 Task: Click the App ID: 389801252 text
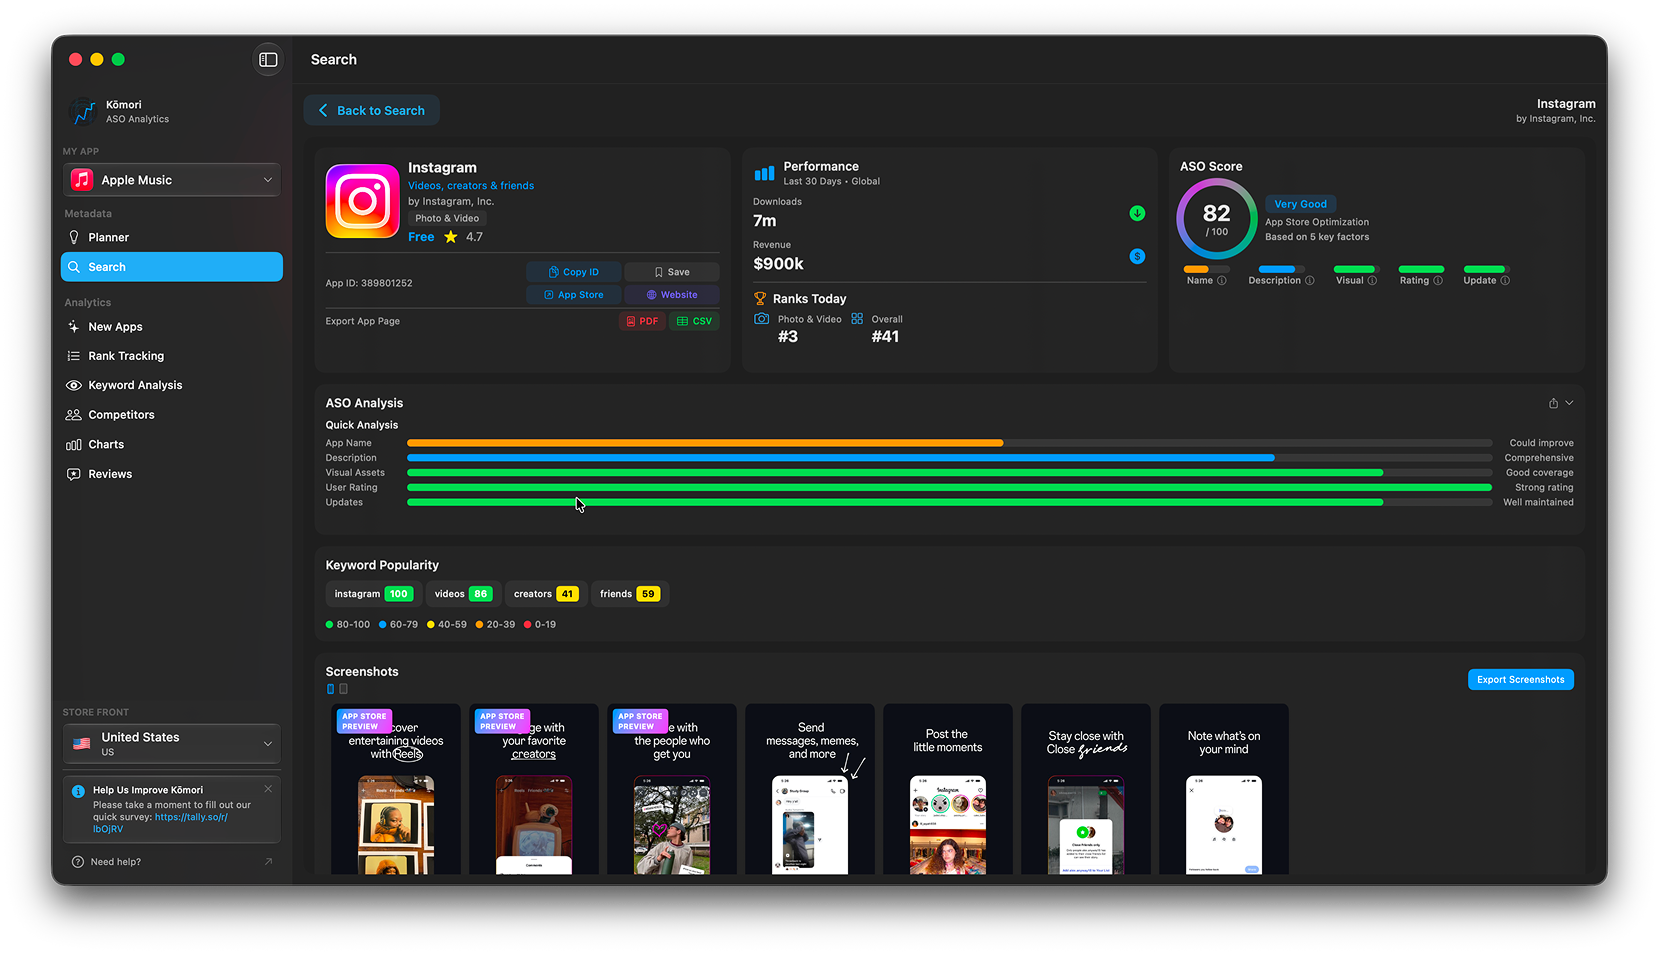click(369, 283)
